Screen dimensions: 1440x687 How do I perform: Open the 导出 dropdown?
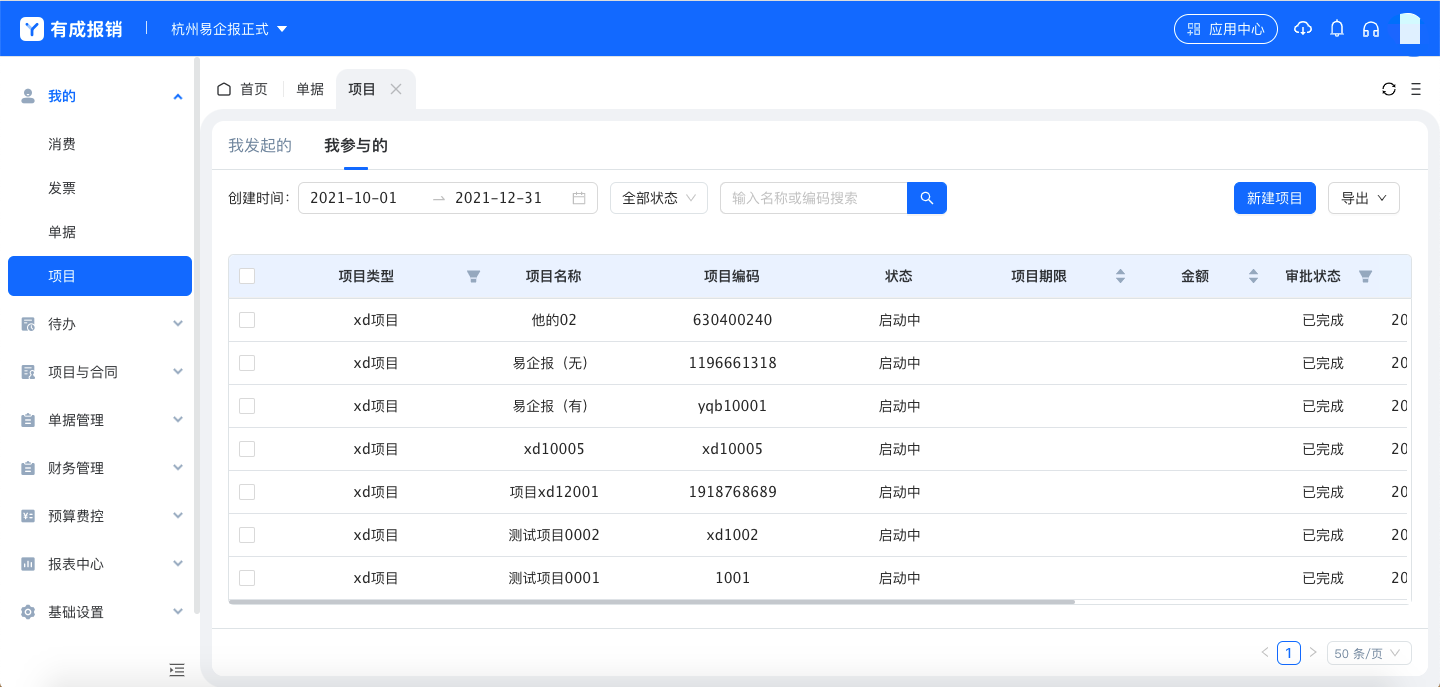point(1364,198)
